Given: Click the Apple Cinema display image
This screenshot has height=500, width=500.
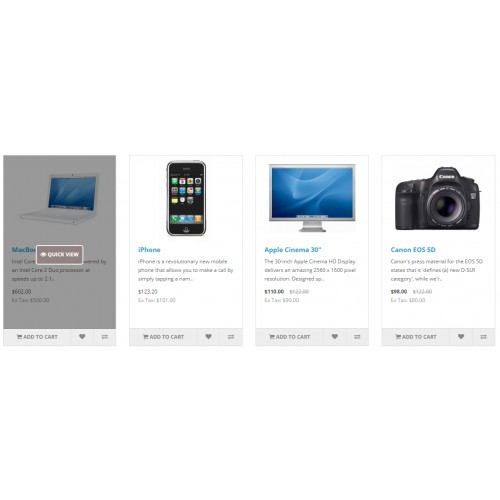Looking at the screenshot, I should [x=312, y=198].
